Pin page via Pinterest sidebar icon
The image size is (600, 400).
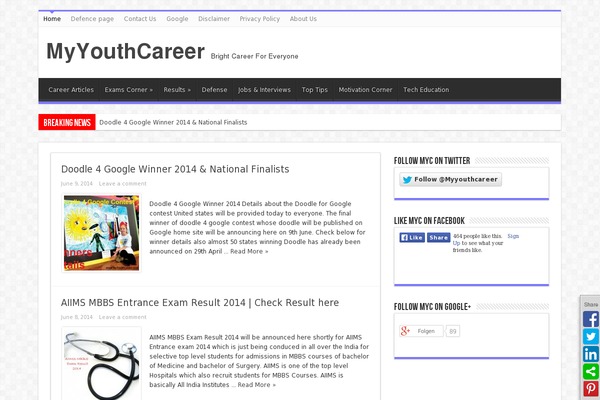tap(591, 389)
